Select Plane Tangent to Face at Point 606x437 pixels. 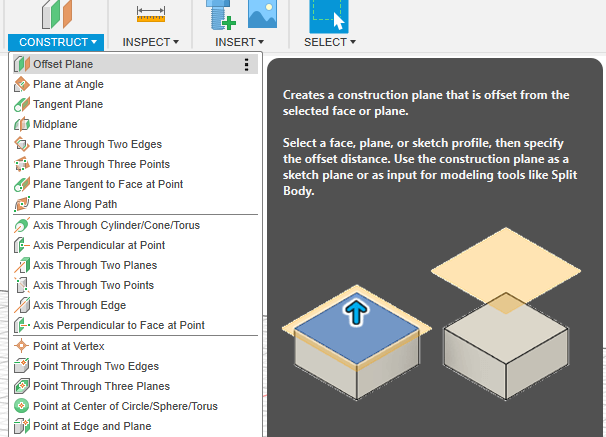135,184
